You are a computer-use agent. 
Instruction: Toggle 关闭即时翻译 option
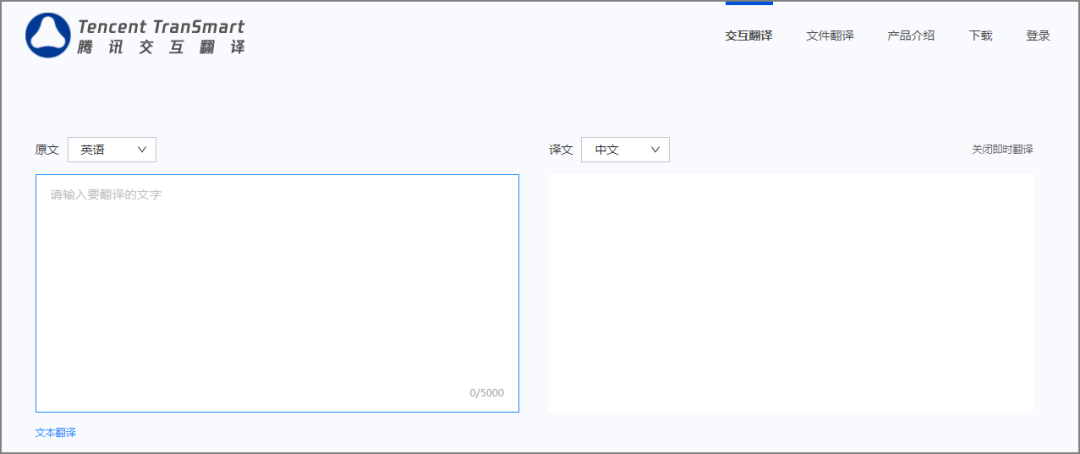[1002, 149]
